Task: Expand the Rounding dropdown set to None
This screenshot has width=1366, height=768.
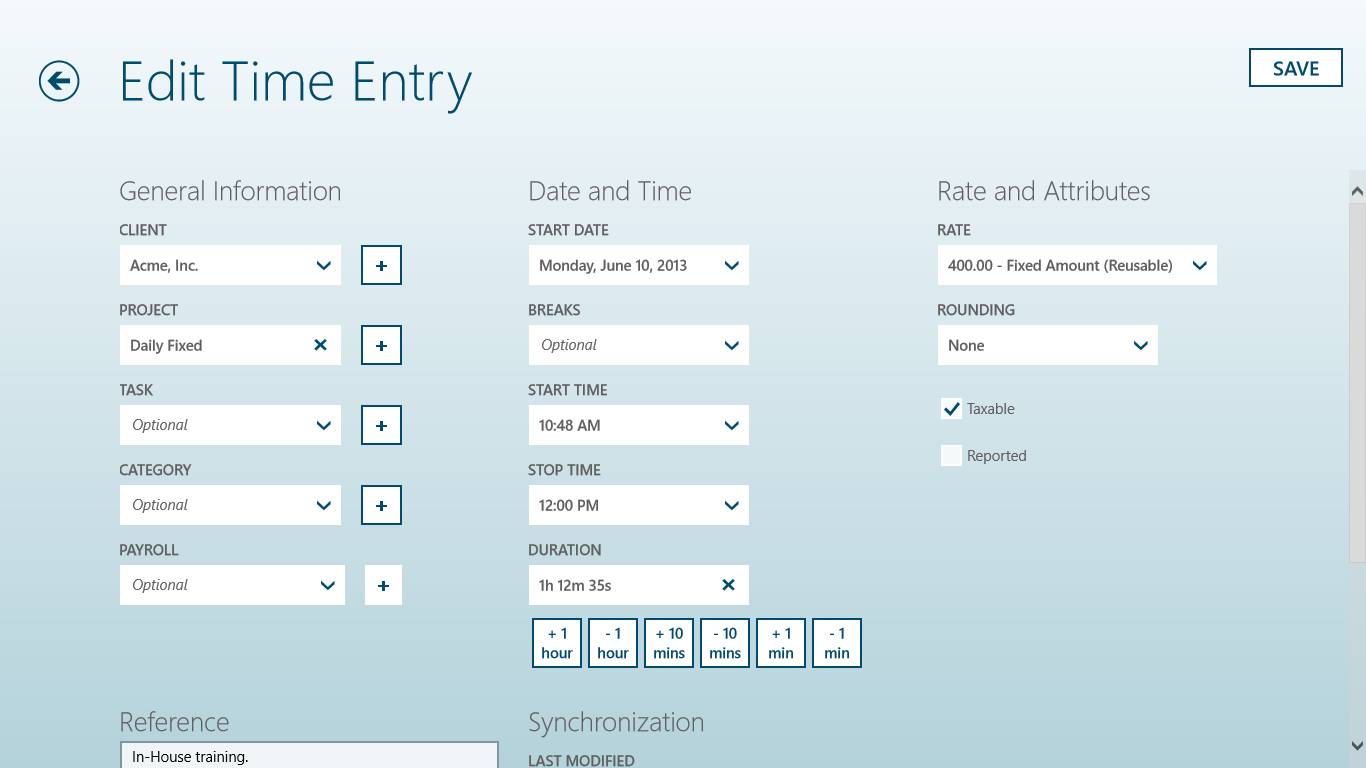Action: (x=1047, y=346)
